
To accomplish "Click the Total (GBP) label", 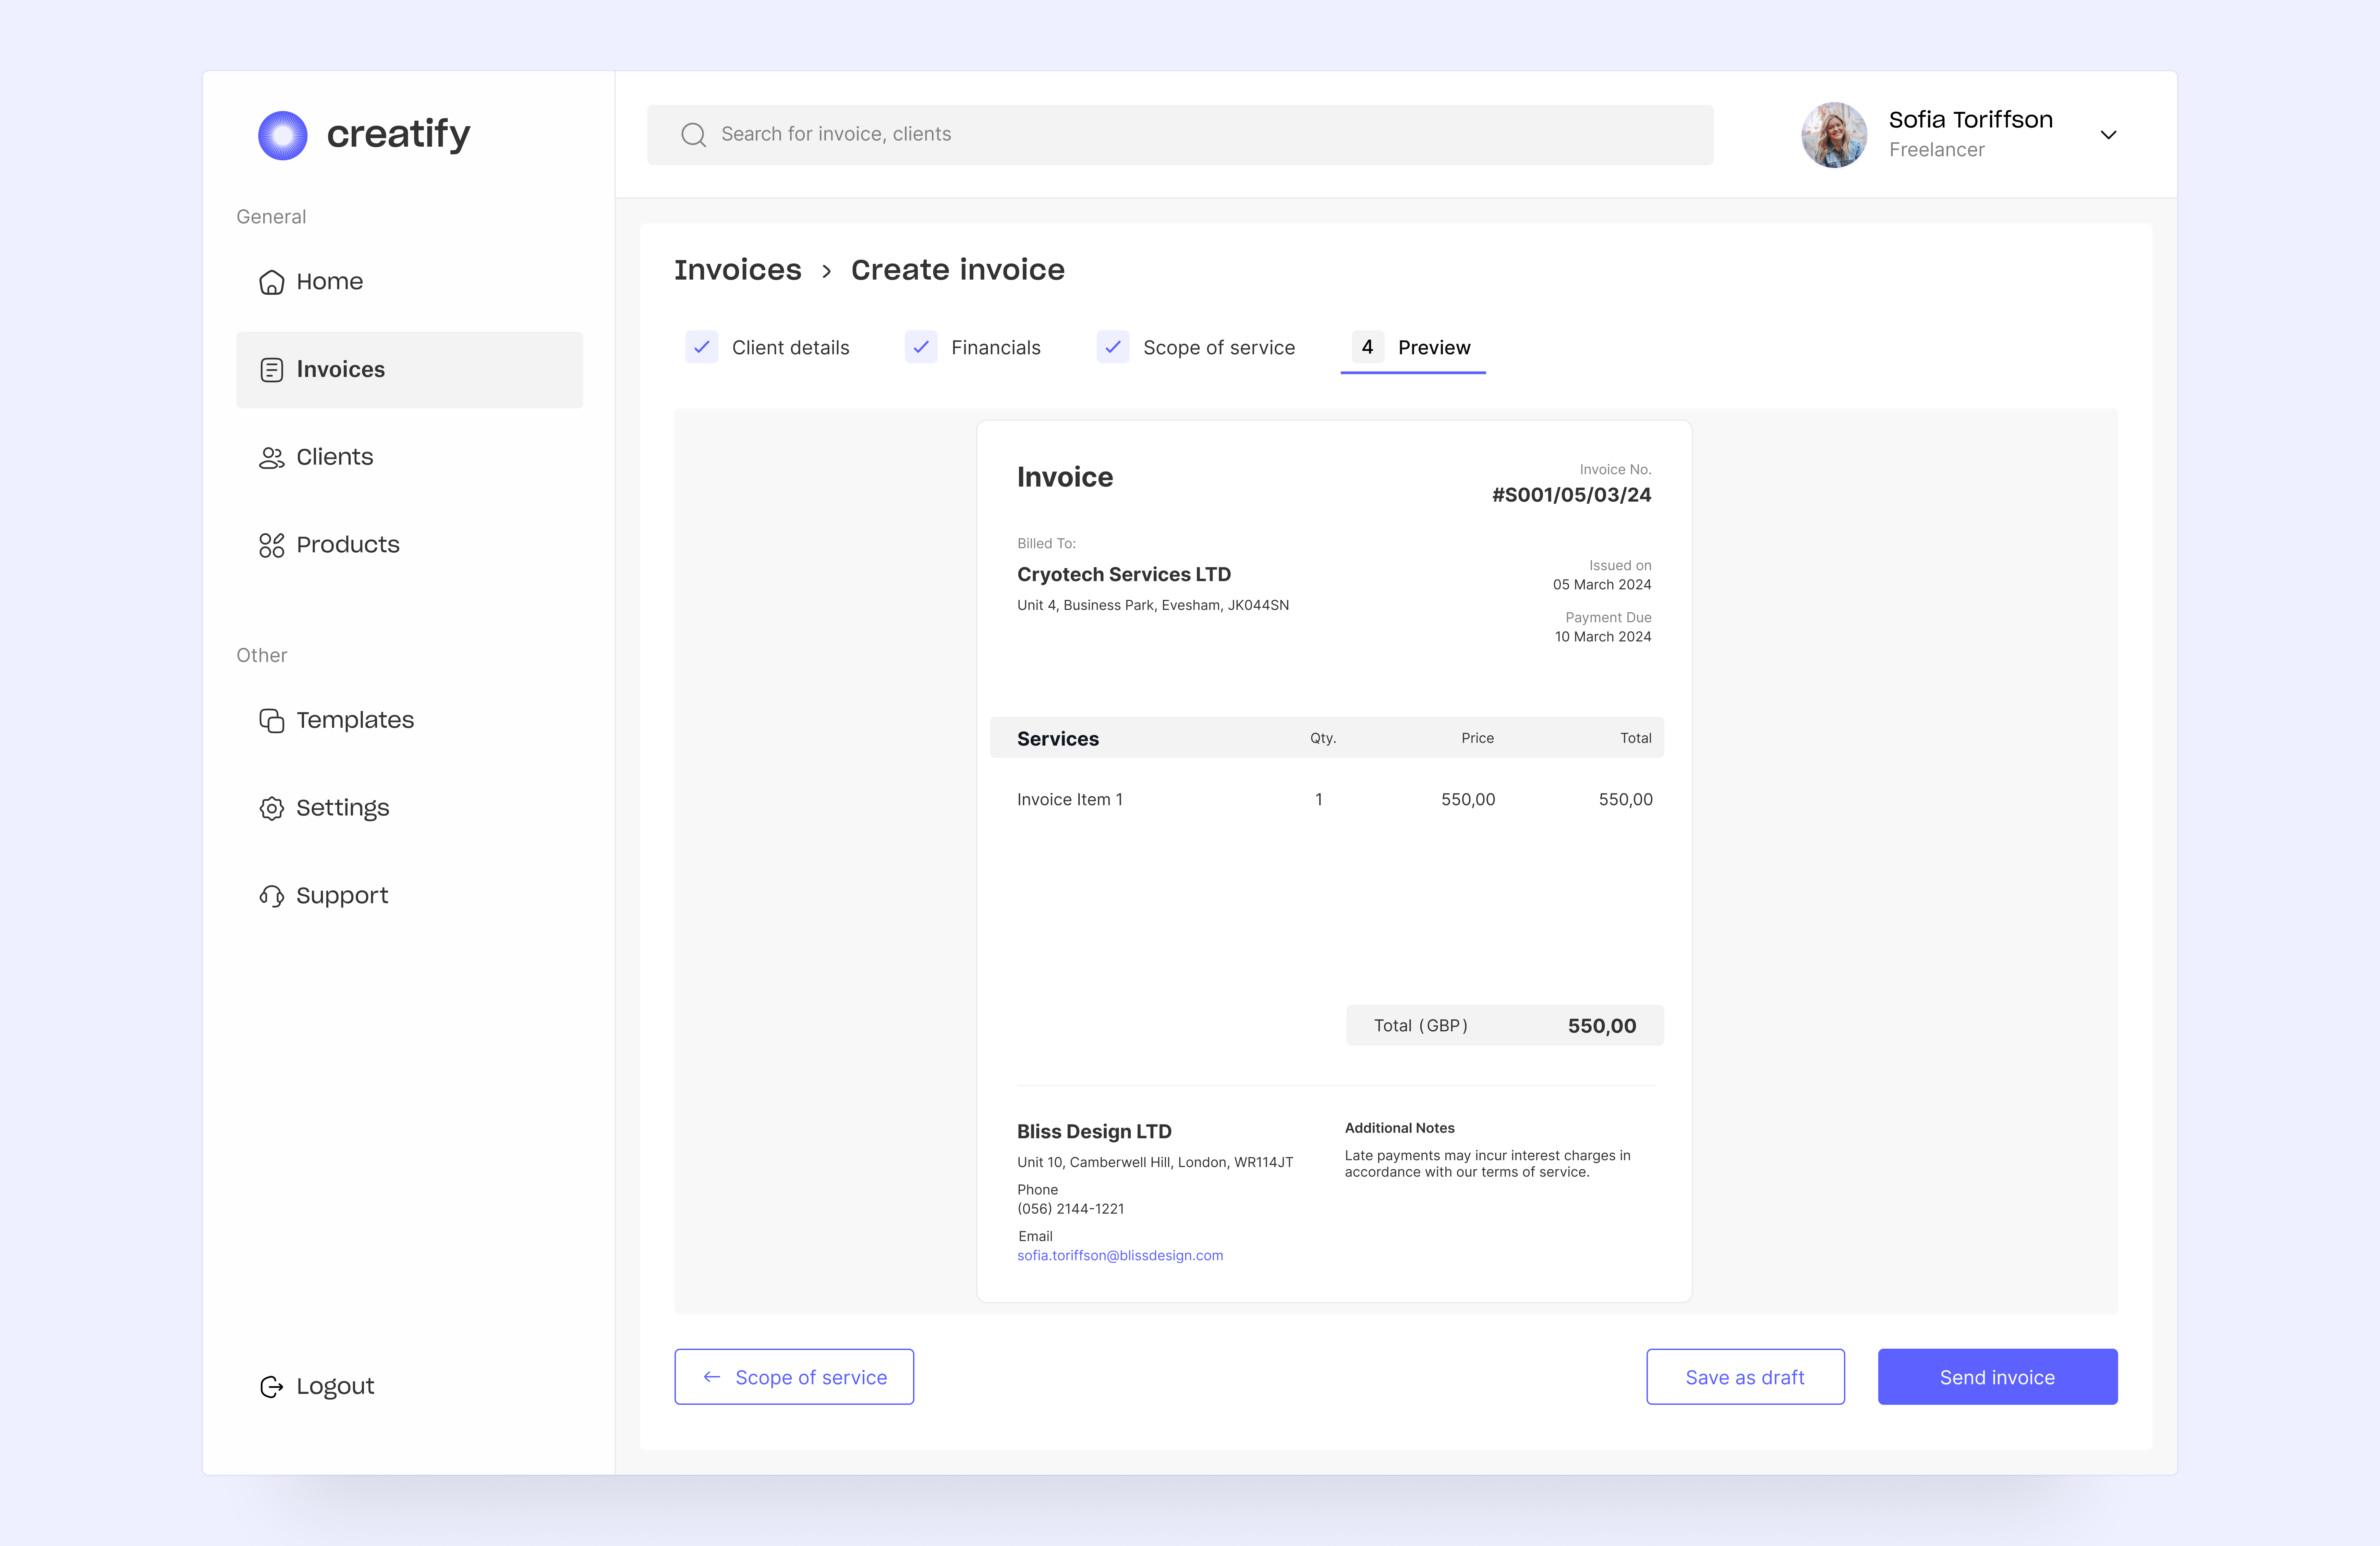I will (1421, 1026).
